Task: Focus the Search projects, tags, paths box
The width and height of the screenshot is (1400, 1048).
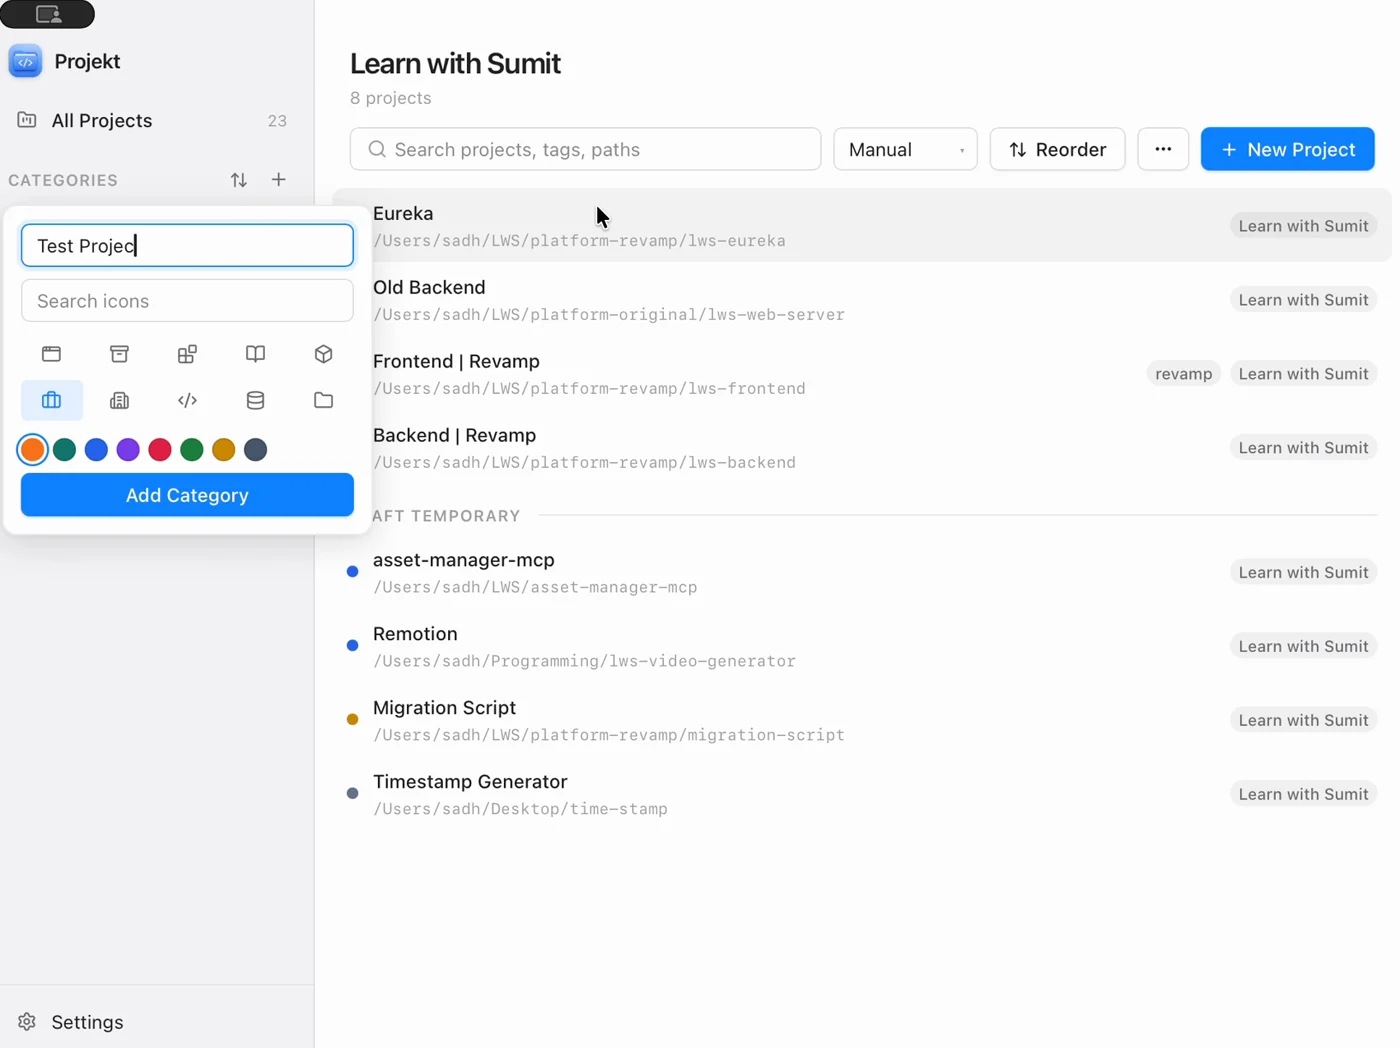Action: coord(585,149)
